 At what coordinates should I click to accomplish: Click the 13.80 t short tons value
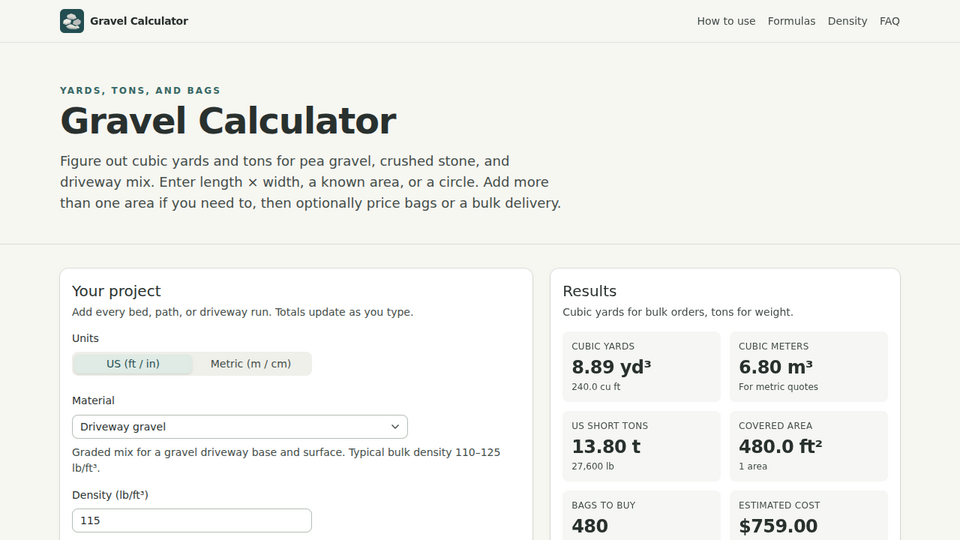(x=606, y=446)
